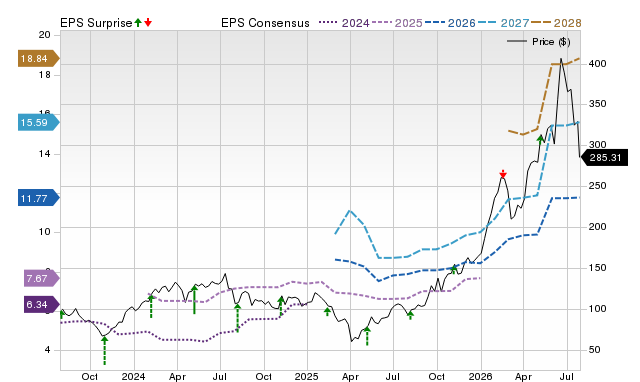
Task: Click the 2024 x-axis label
Action: click(x=133, y=376)
